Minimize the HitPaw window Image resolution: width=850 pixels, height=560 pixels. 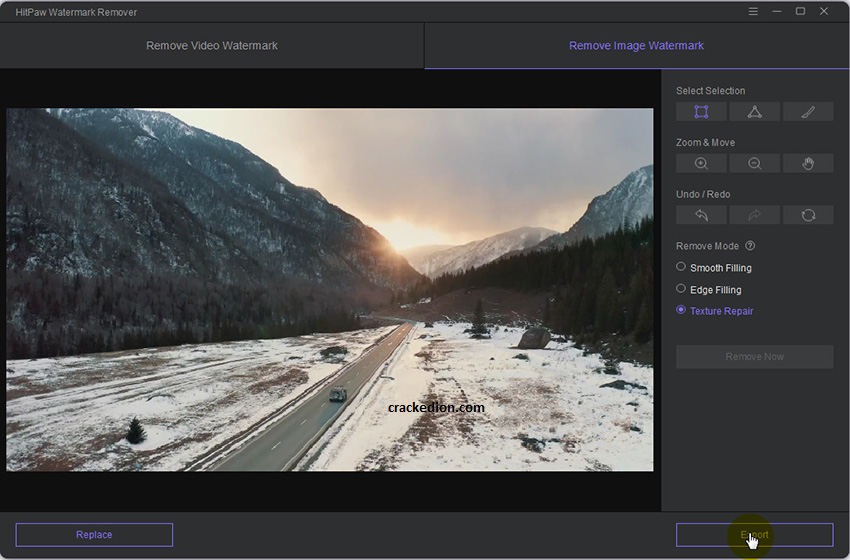(x=777, y=11)
